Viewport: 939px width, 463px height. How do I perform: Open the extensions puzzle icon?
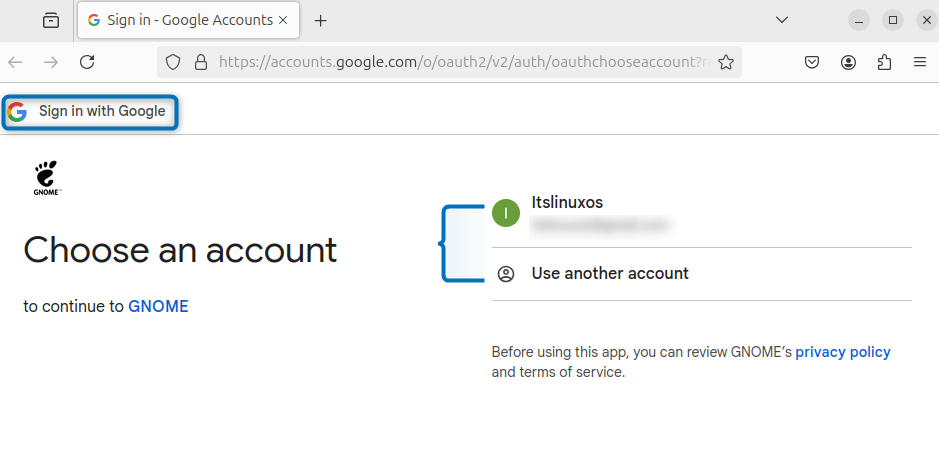pos(885,62)
